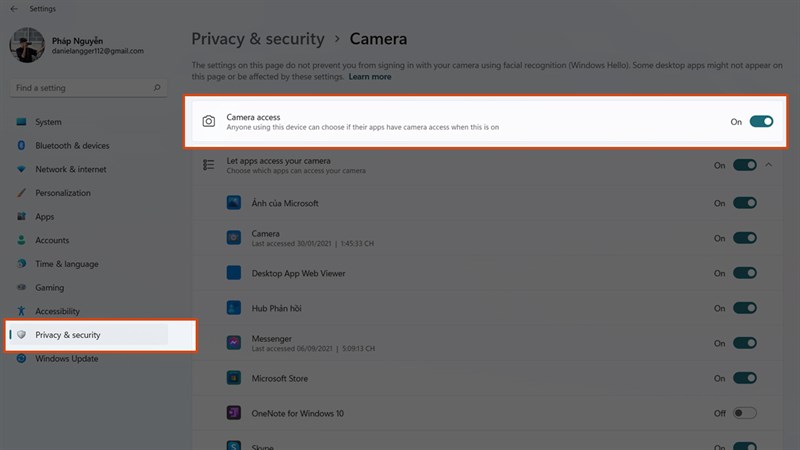Click the search magnifier in Find a setting
Viewport: 800px width, 450px height.
tap(157, 88)
